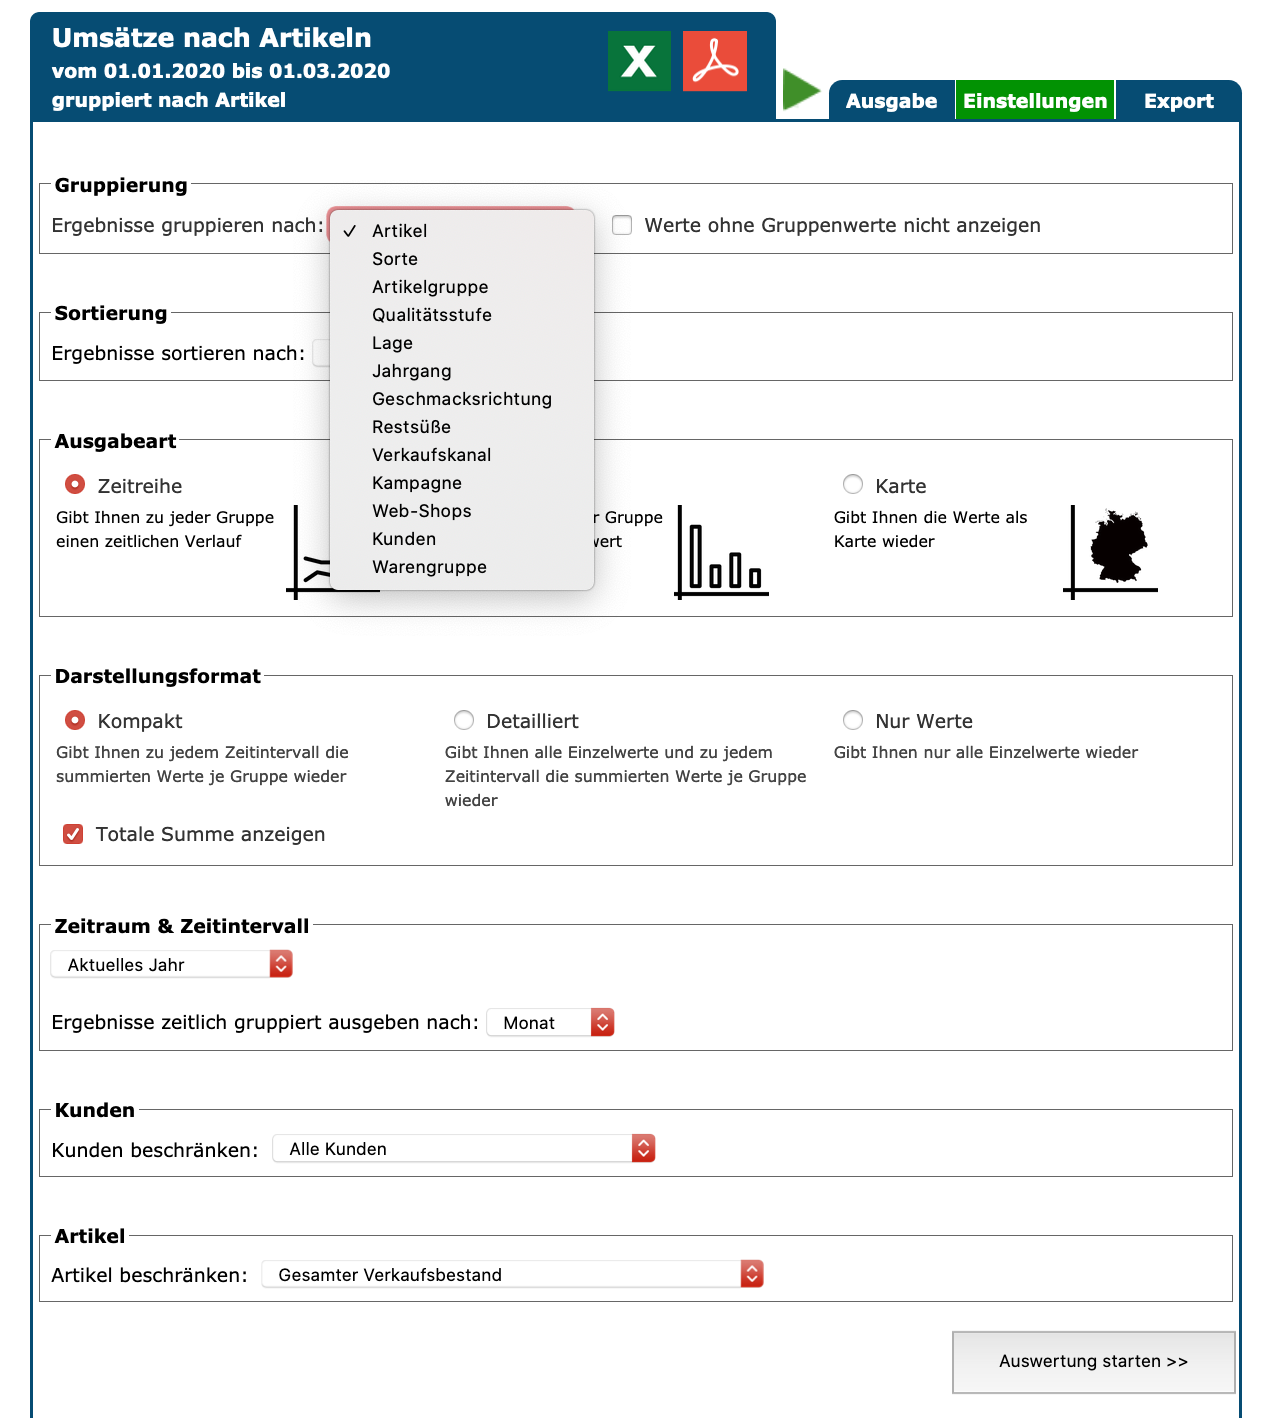The height and width of the screenshot is (1418, 1284).
Task: Choose Jahrgang from grouping list
Action: (412, 371)
